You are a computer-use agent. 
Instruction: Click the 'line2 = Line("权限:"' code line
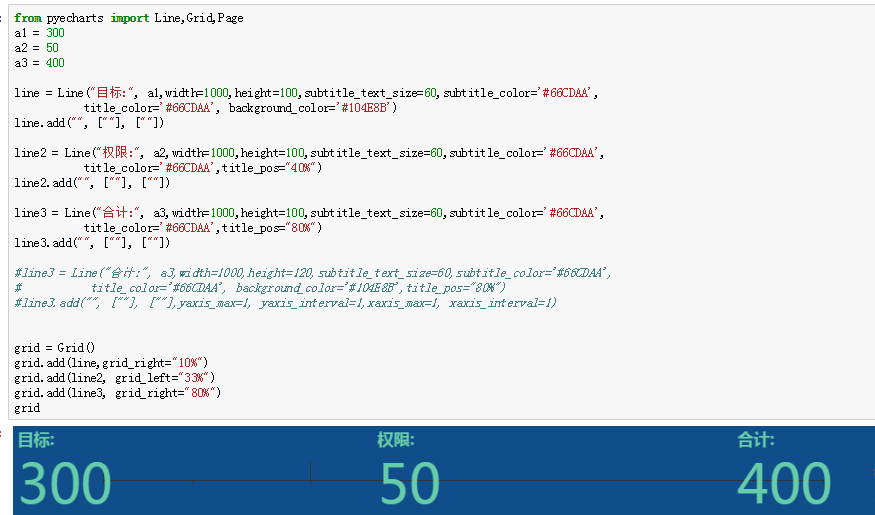coord(309,153)
